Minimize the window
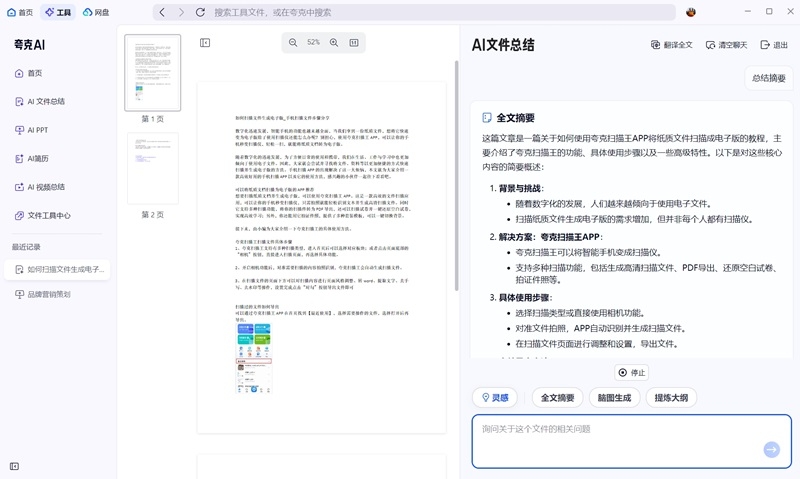Viewport: 800px width, 479px height. 748,11
